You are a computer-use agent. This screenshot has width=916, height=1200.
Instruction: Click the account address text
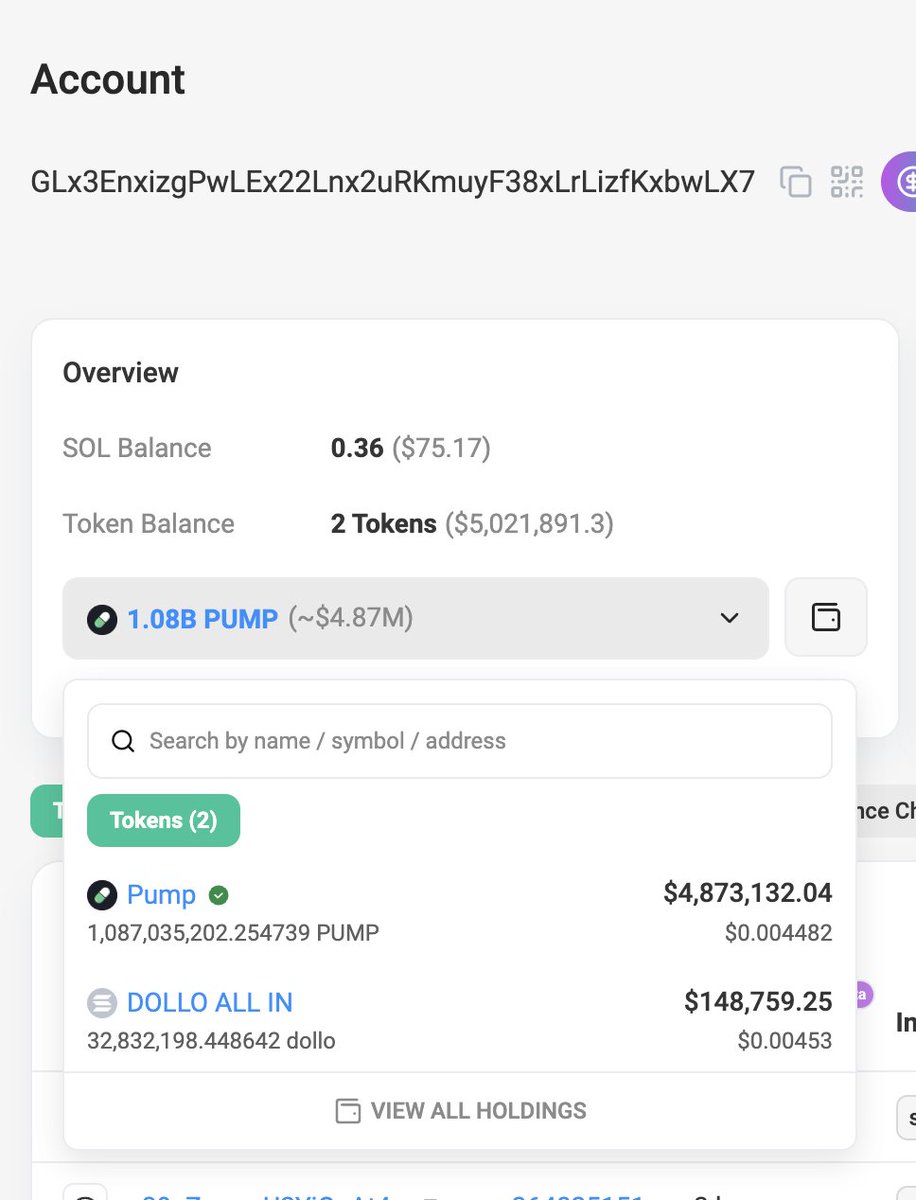pyautogui.click(x=393, y=181)
